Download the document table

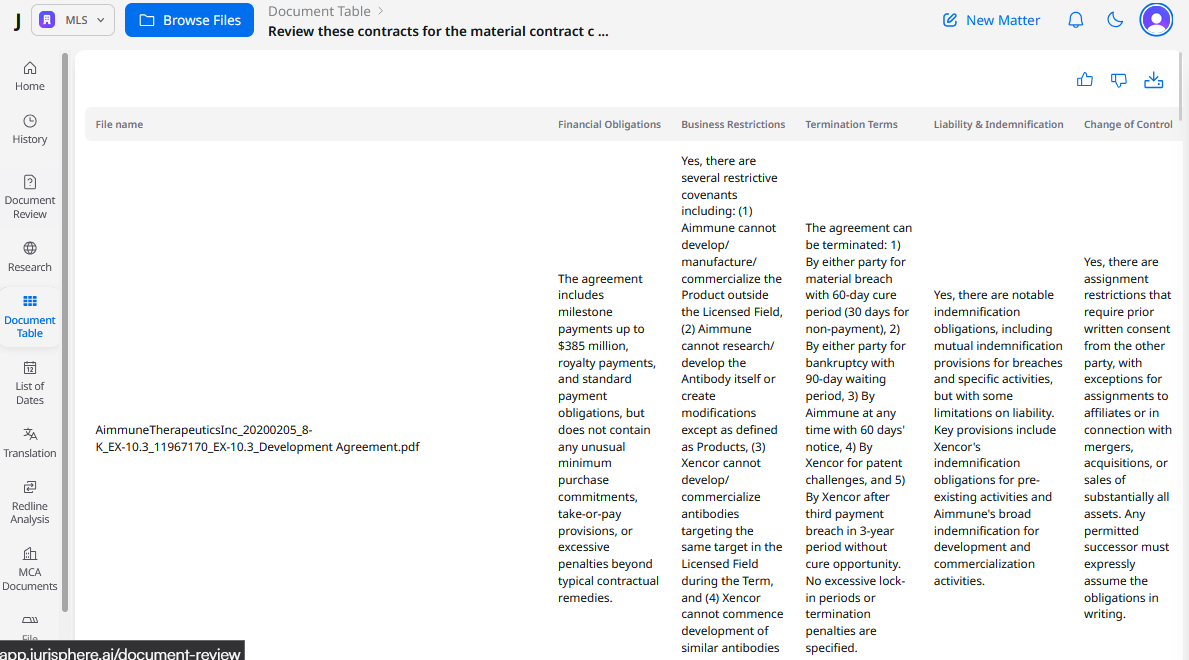(x=1153, y=80)
